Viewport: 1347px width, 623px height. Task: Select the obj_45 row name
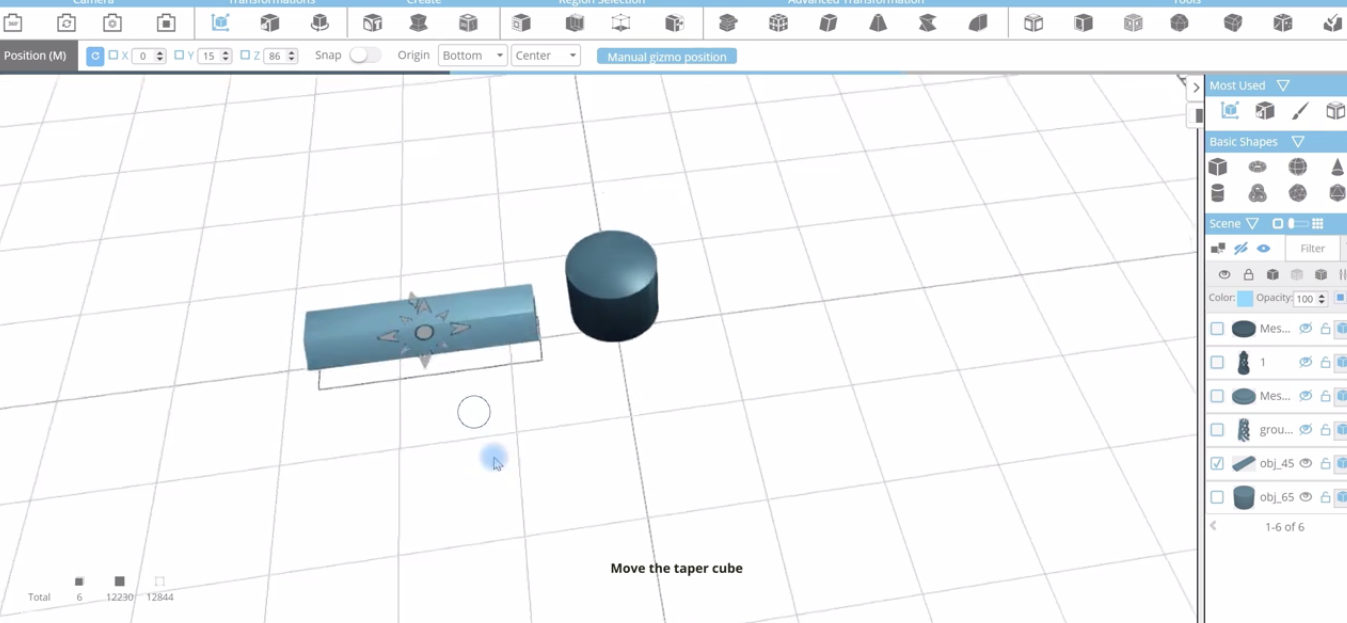pos(1277,463)
